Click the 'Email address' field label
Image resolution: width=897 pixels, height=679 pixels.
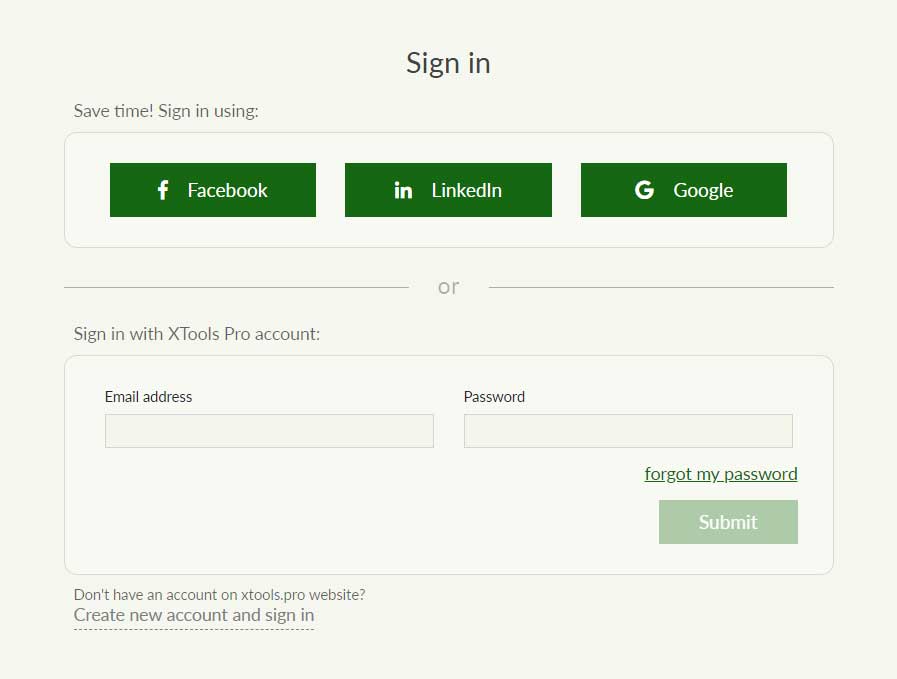click(x=148, y=397)
